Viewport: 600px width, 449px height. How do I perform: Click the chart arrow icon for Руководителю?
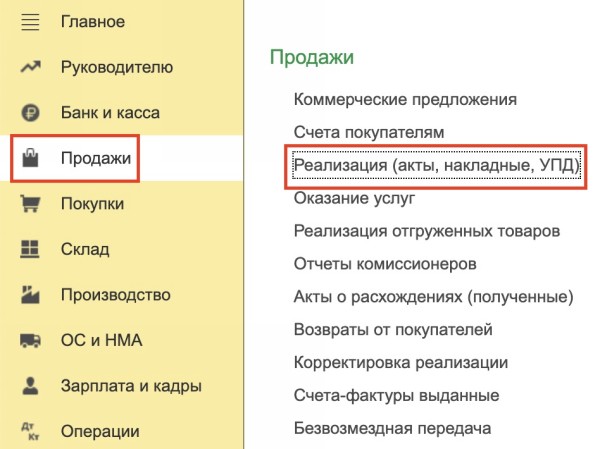[x=30, y=67]
